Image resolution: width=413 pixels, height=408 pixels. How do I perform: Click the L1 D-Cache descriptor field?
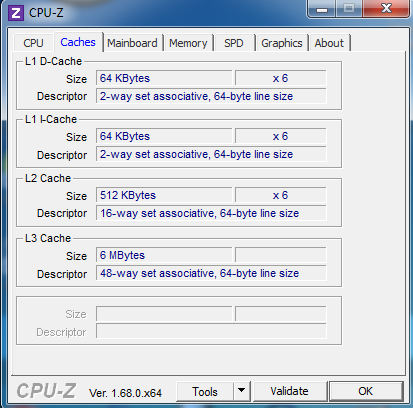click(x=211, y=96)
